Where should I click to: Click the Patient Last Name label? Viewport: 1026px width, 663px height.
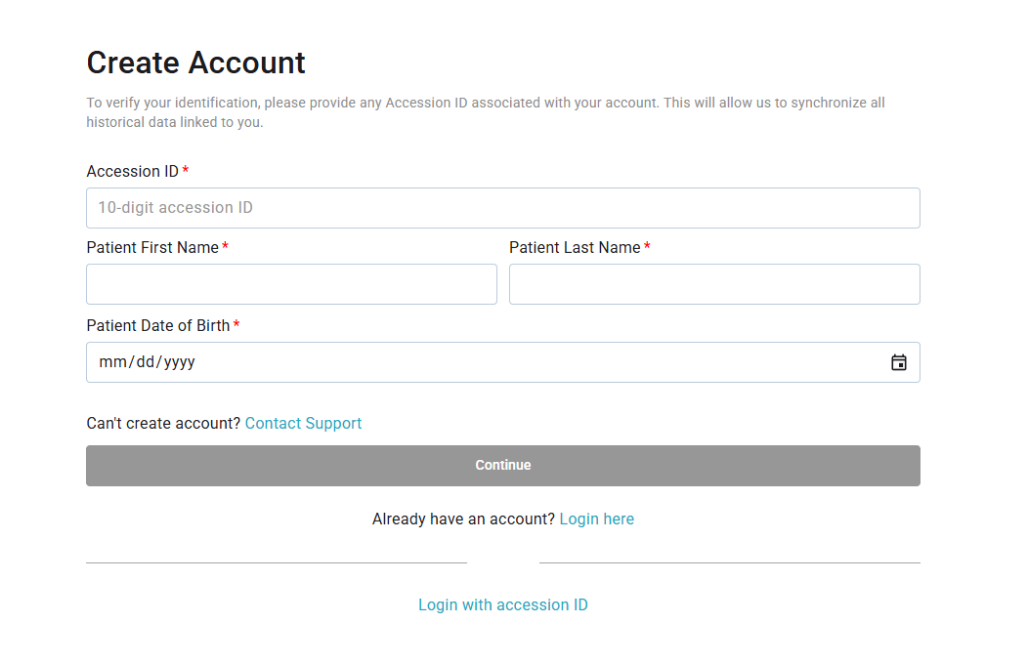point(574,248)
